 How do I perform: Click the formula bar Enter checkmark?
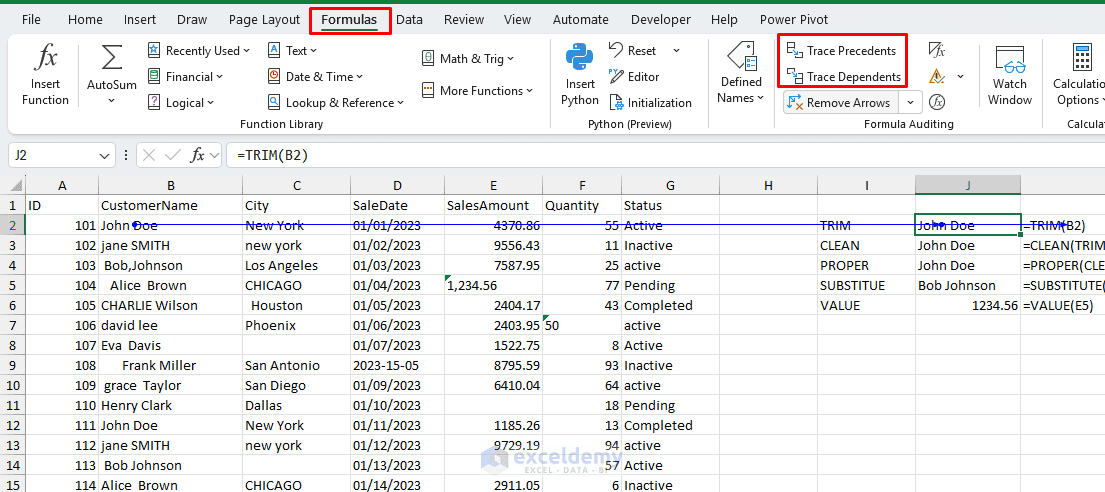coord(173,155)
